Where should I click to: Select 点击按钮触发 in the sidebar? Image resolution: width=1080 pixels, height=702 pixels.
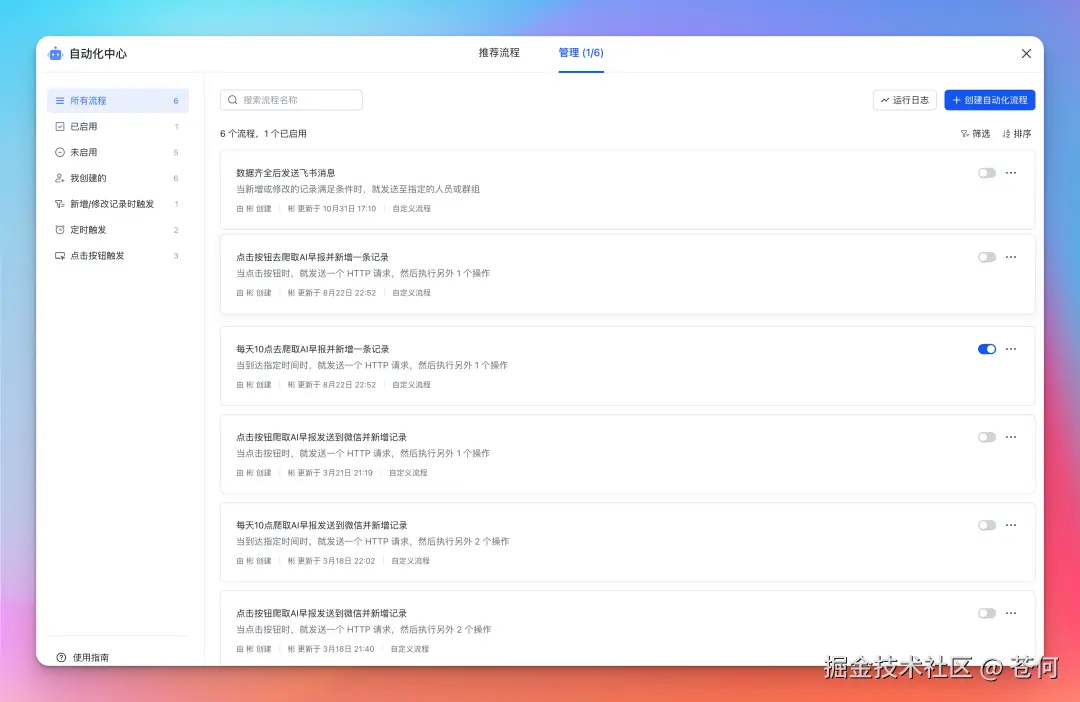click(96, 255)
